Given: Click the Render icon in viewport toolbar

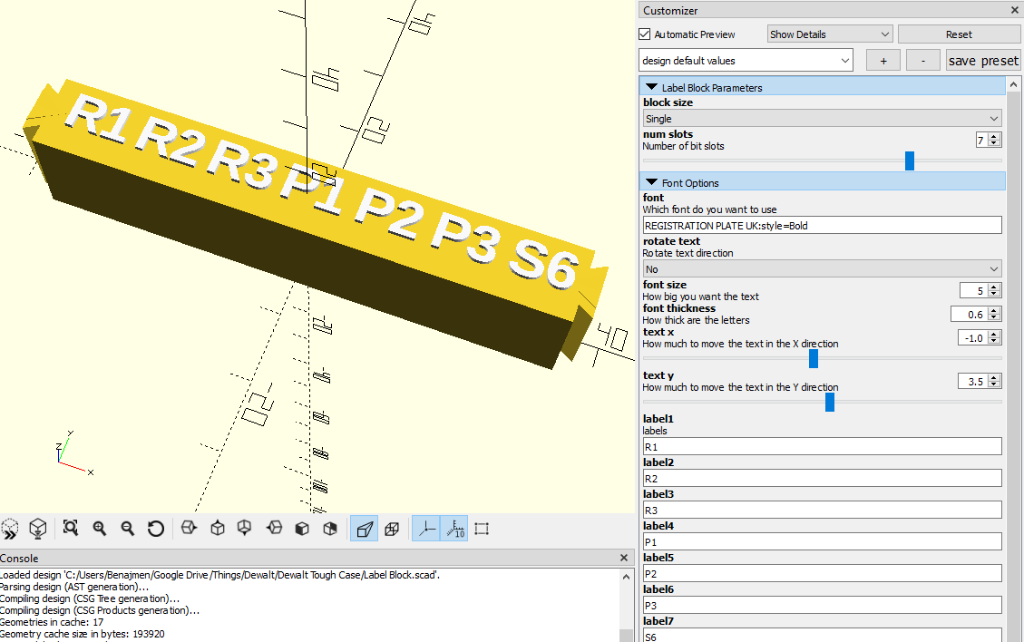Looking at the screenshot, I should pos(38,529).
